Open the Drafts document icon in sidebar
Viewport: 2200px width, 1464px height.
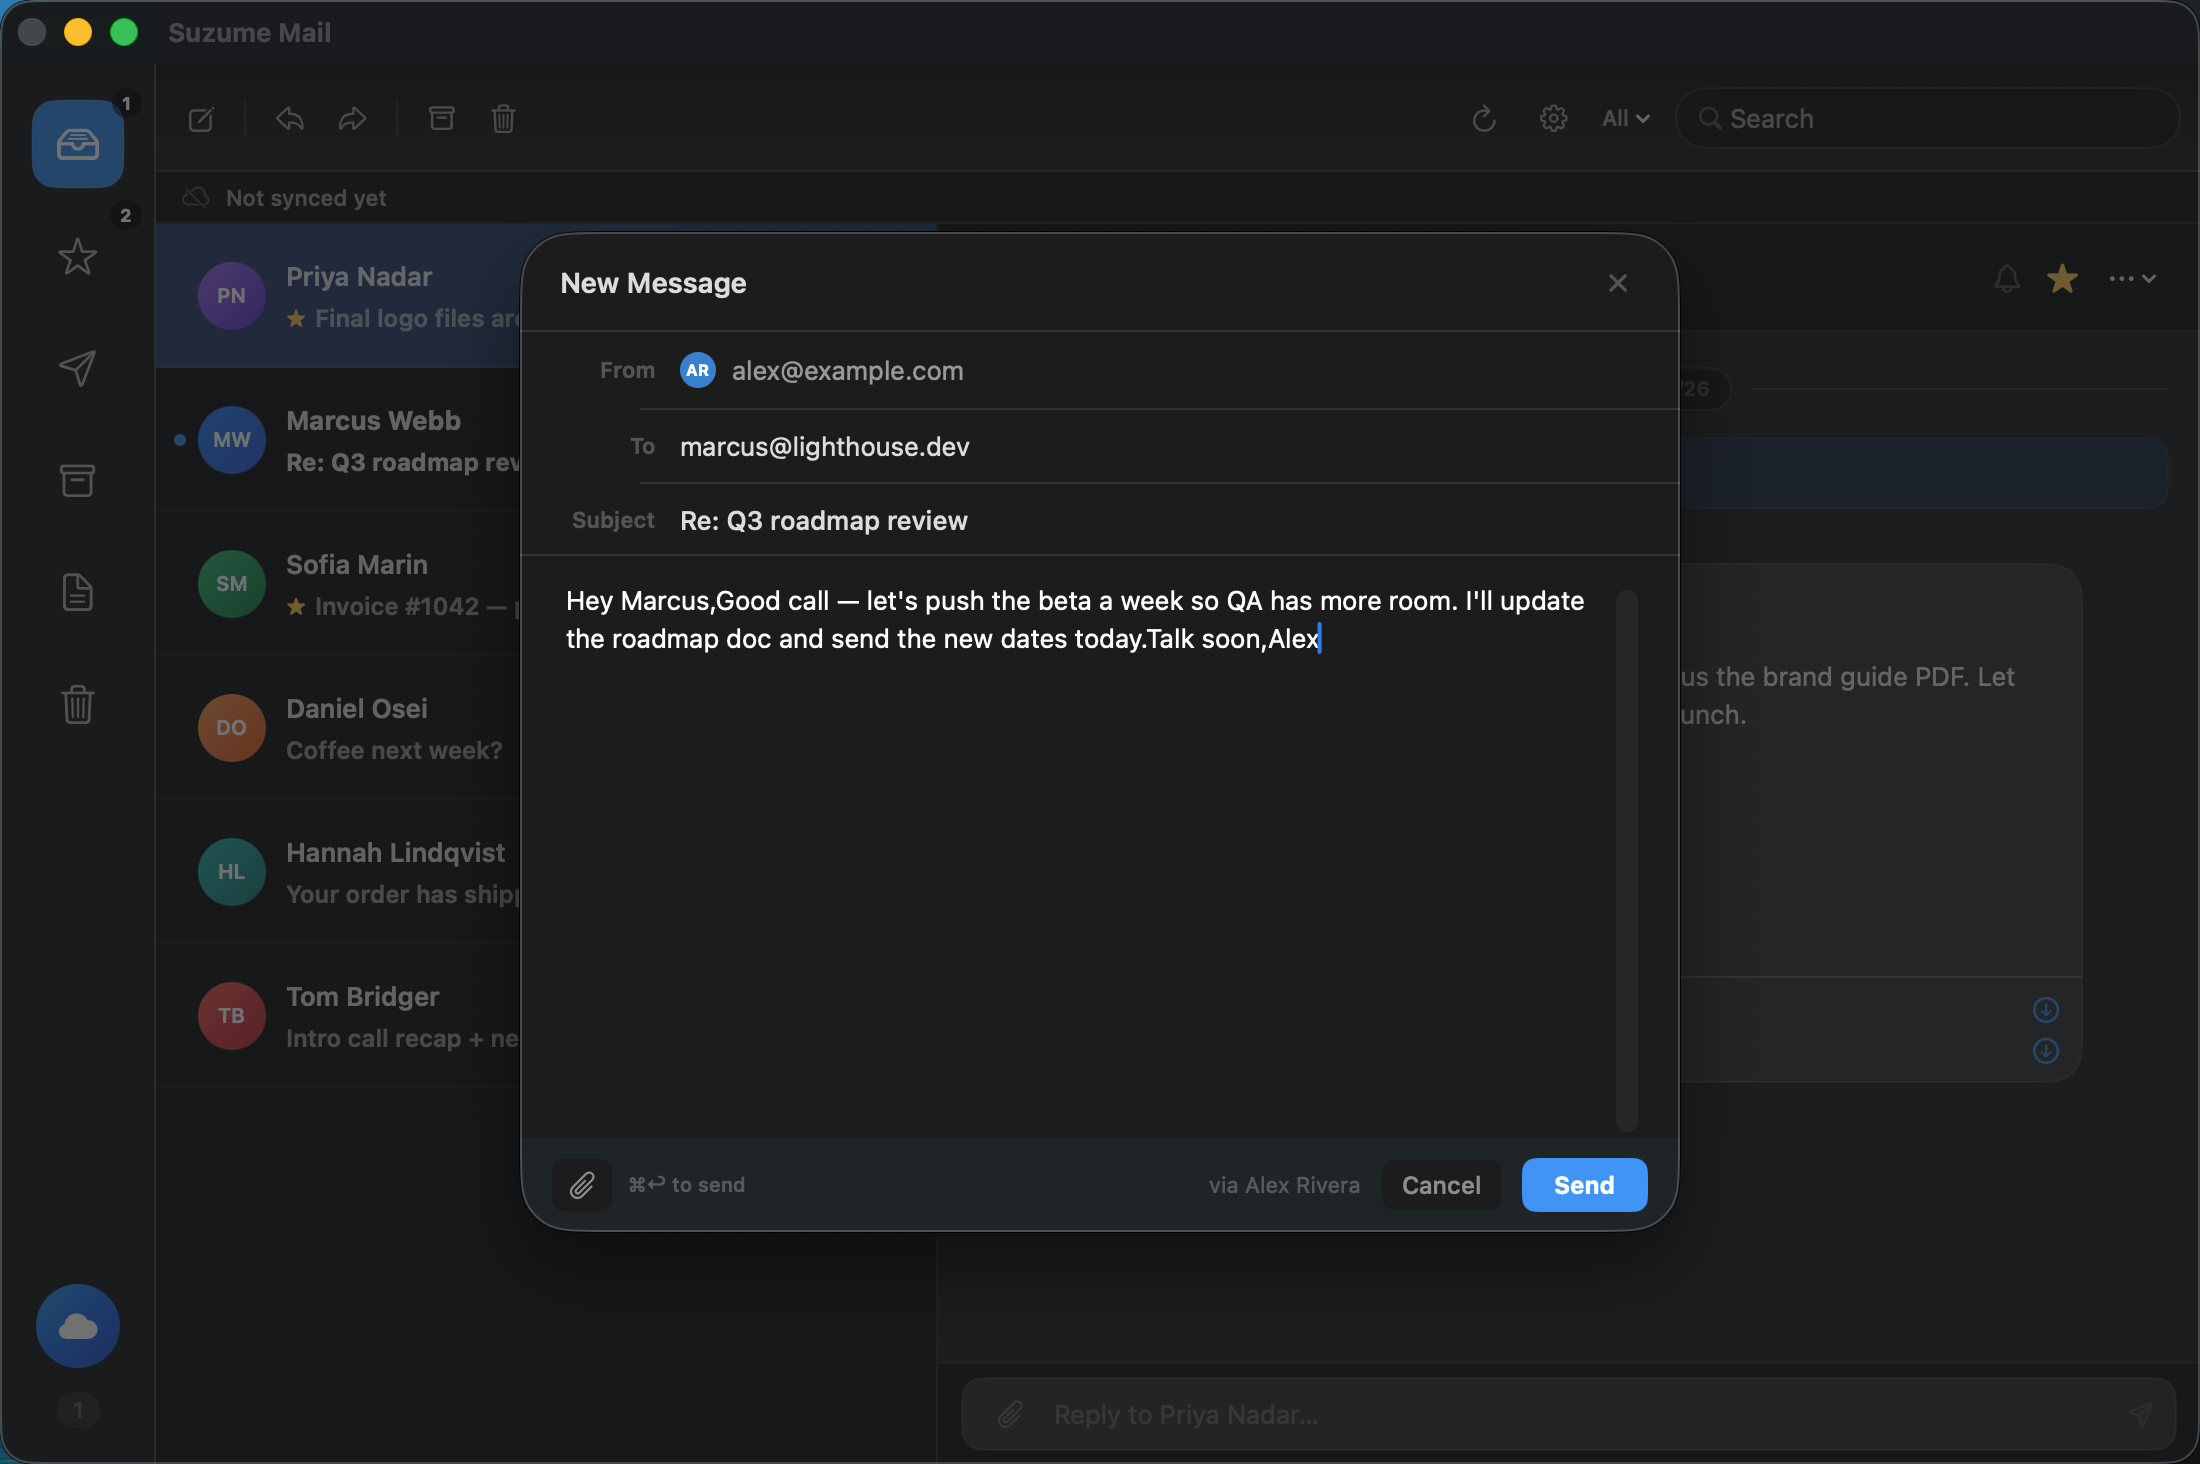pyautogui.click(x=78, y=592)
